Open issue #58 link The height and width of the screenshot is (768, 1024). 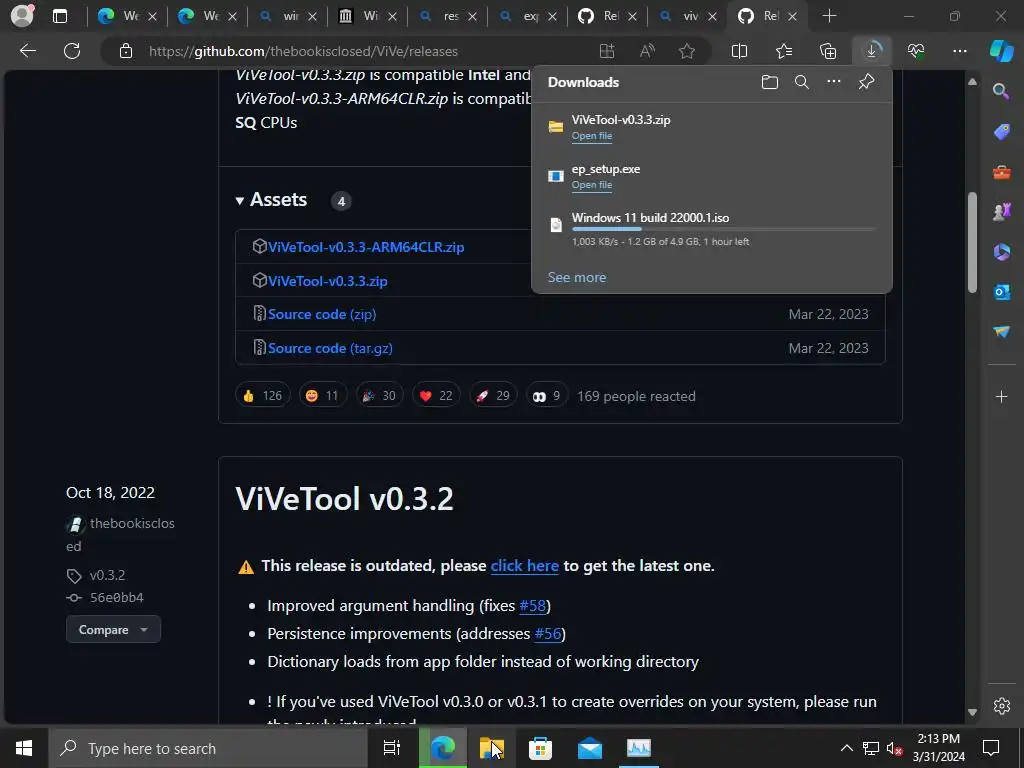pyautogui.click(x=532, y=605)
